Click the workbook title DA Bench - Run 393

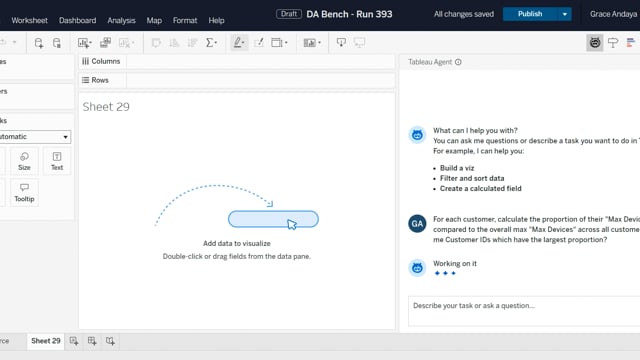coord(349,14)
